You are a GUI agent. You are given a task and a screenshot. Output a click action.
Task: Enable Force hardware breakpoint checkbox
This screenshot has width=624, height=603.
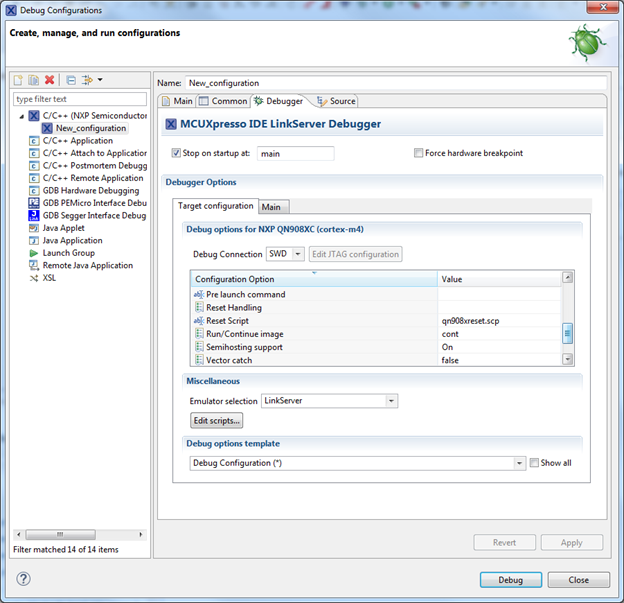point(418,153)
